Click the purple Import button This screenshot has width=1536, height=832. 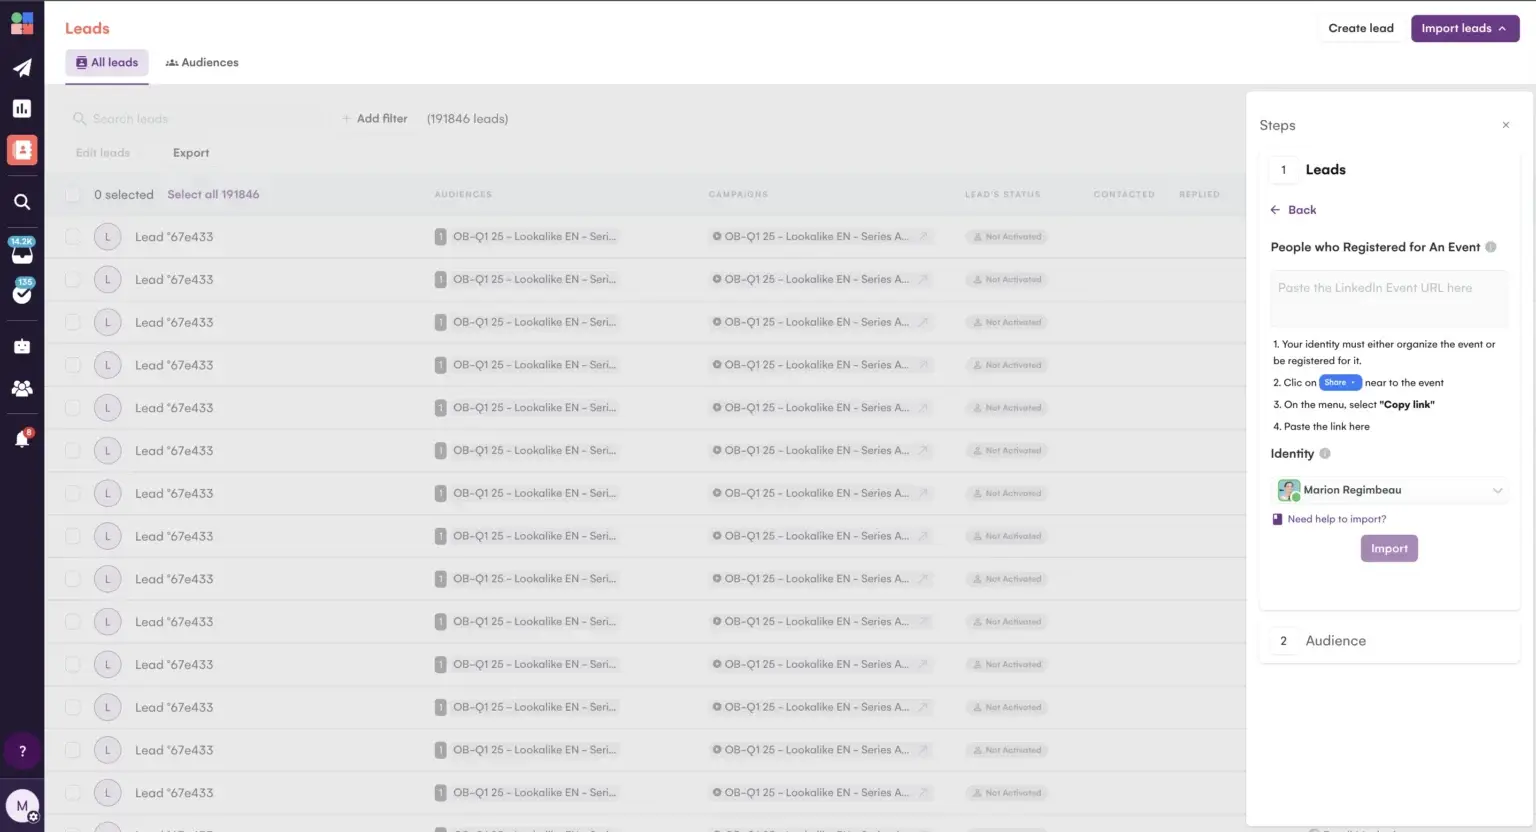click(x=1389, y=548)
